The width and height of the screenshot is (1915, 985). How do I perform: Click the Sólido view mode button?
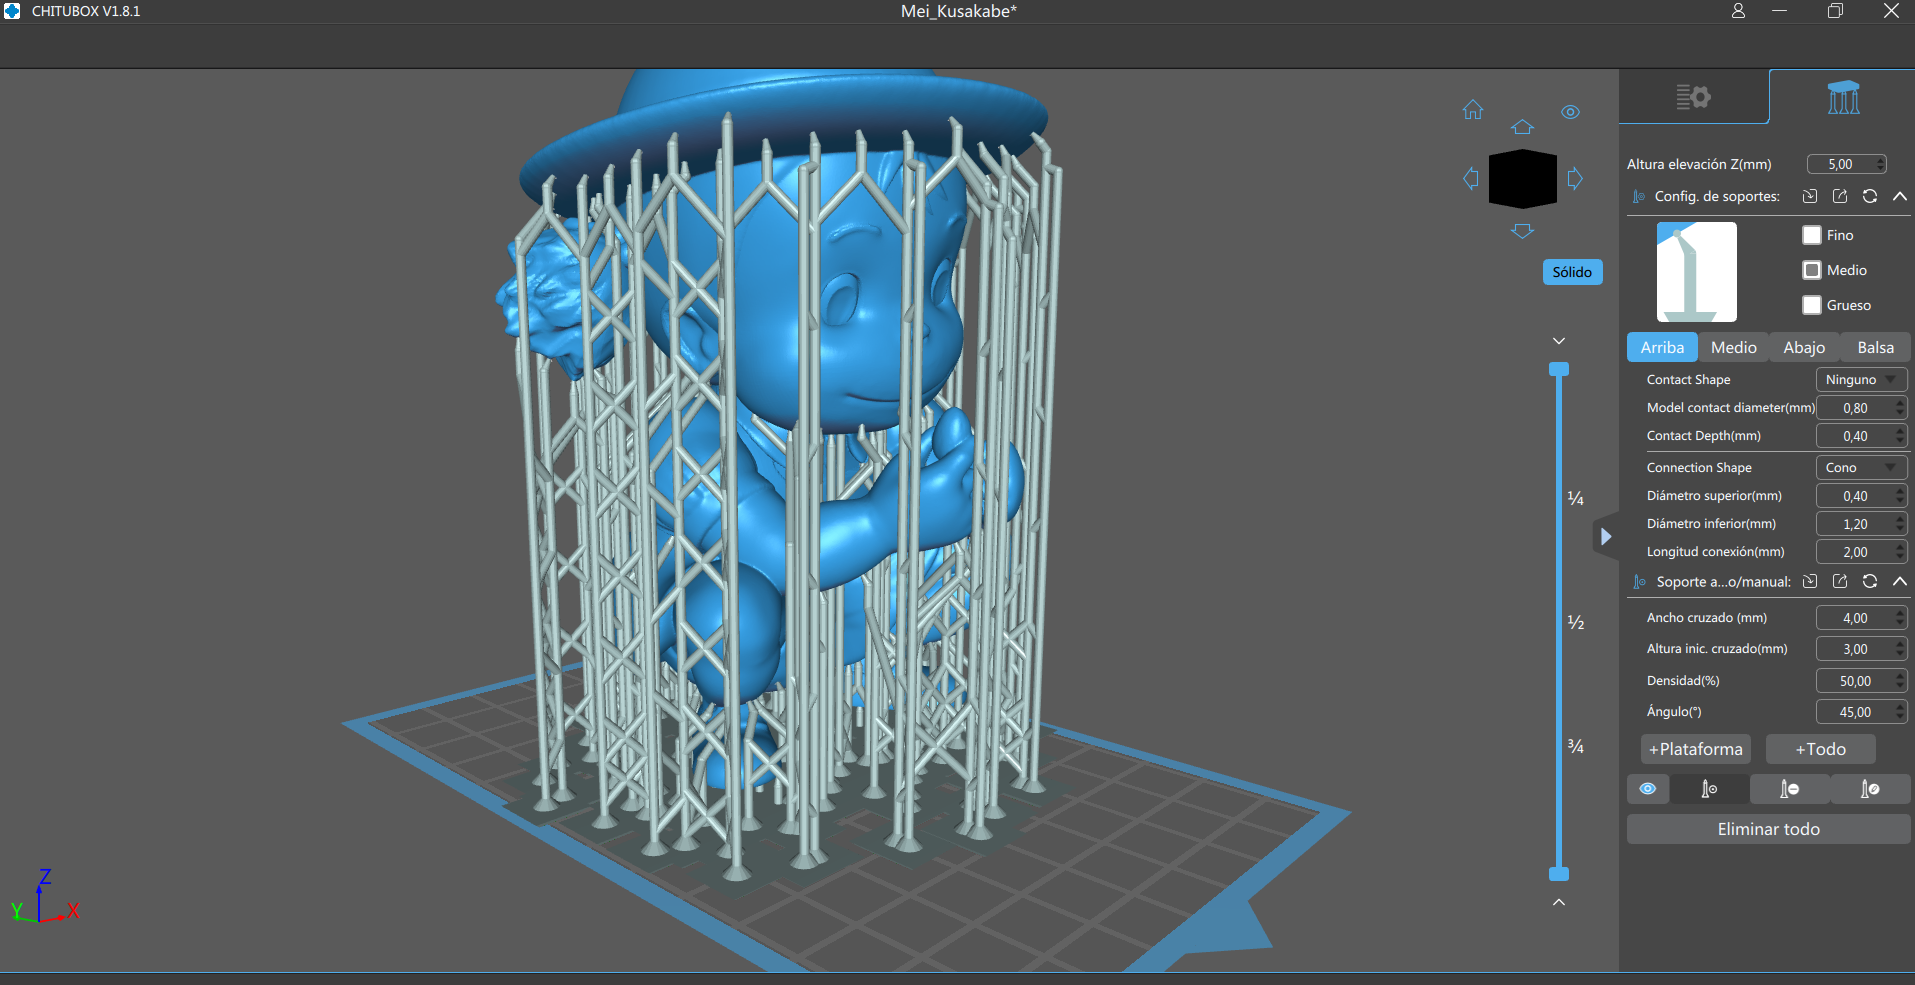[x=1572, y=272]
